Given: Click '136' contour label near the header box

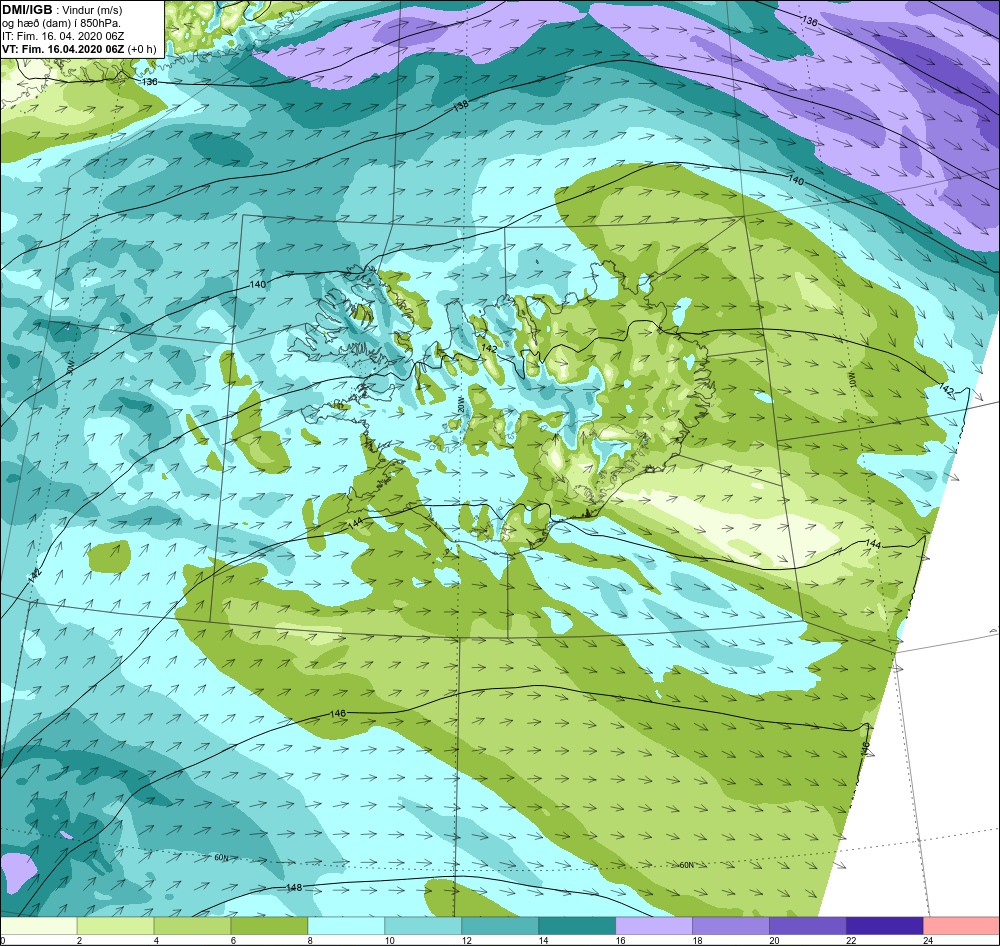Looking at the screenshot, I should 149,82.
